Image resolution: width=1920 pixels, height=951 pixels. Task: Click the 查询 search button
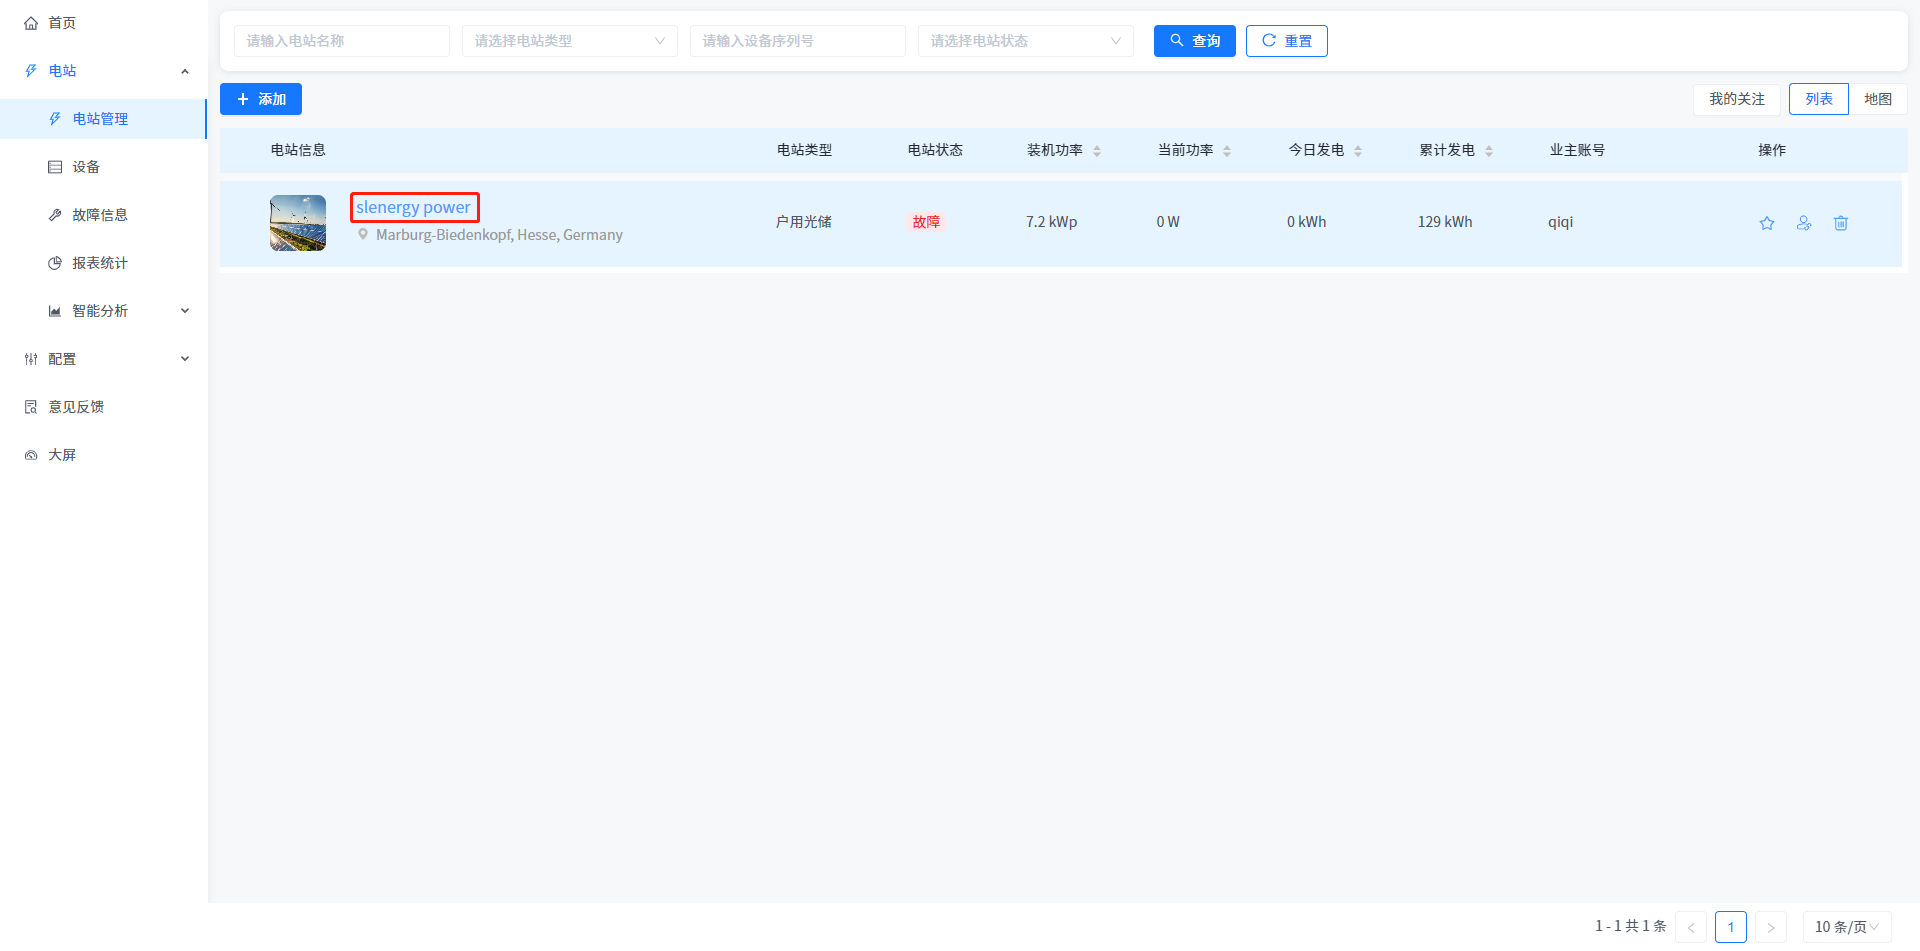point(1194,41)
